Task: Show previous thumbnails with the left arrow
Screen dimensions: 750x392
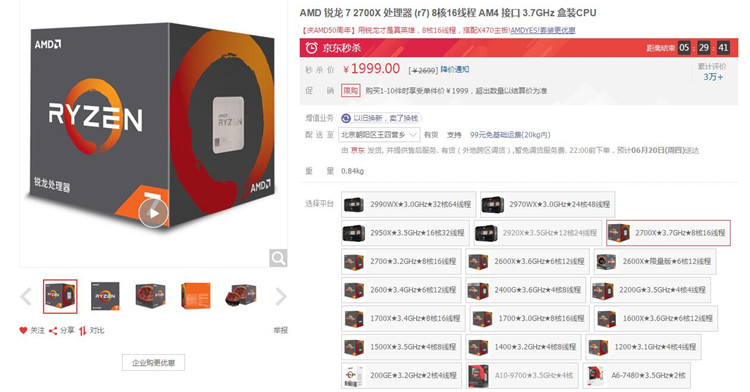Action: pyautogui.click(x=26, y=296)
